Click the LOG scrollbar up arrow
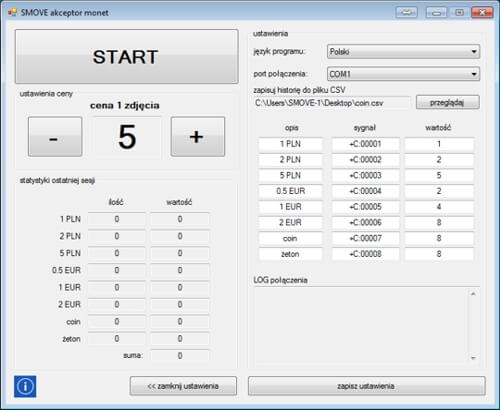This screenshot has height=410, width=500. [x=473, y=294]
